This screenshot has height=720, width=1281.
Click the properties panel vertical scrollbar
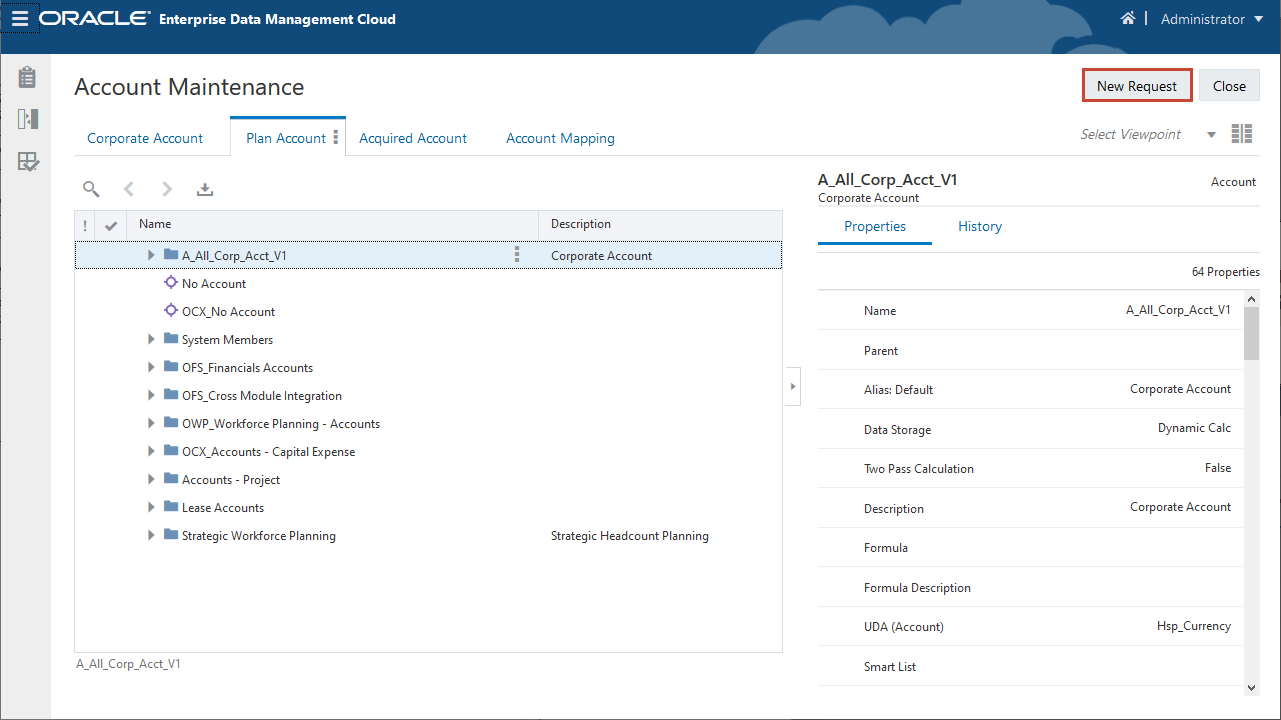pos(1251,334)
